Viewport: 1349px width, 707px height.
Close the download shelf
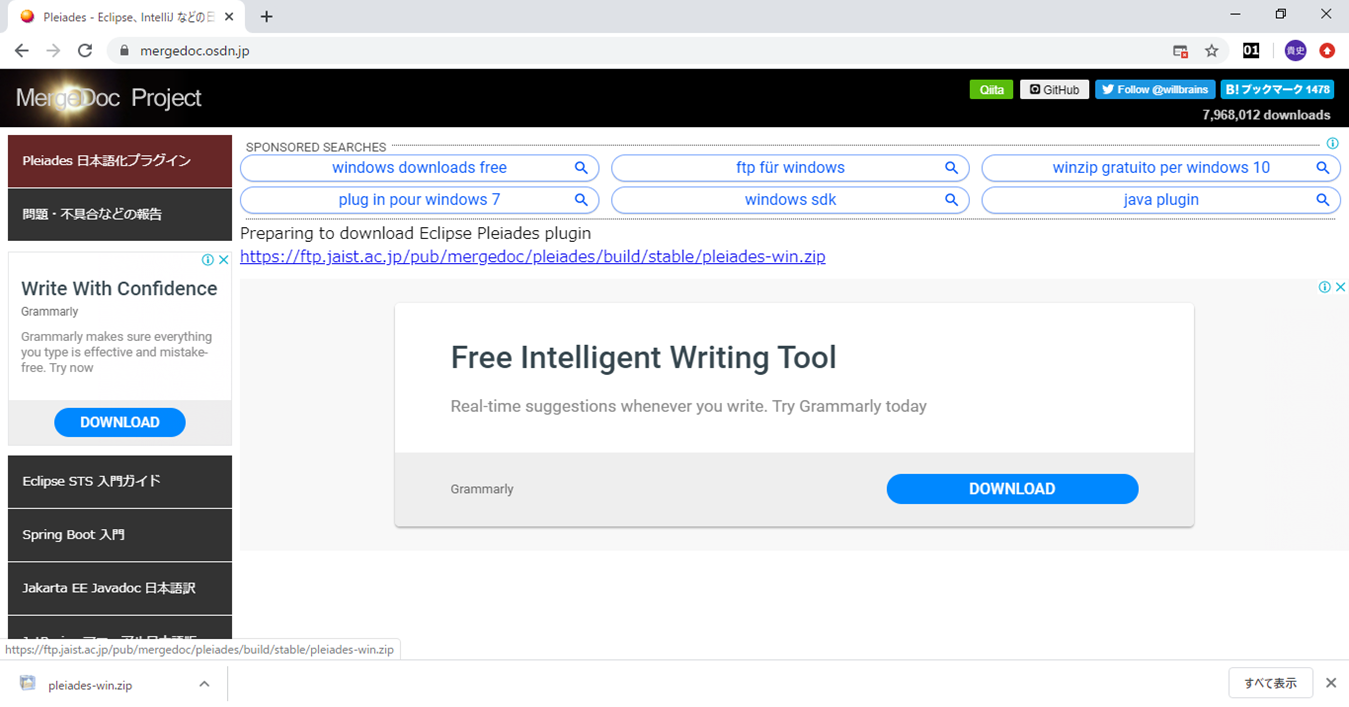(x=1331, y=683)
